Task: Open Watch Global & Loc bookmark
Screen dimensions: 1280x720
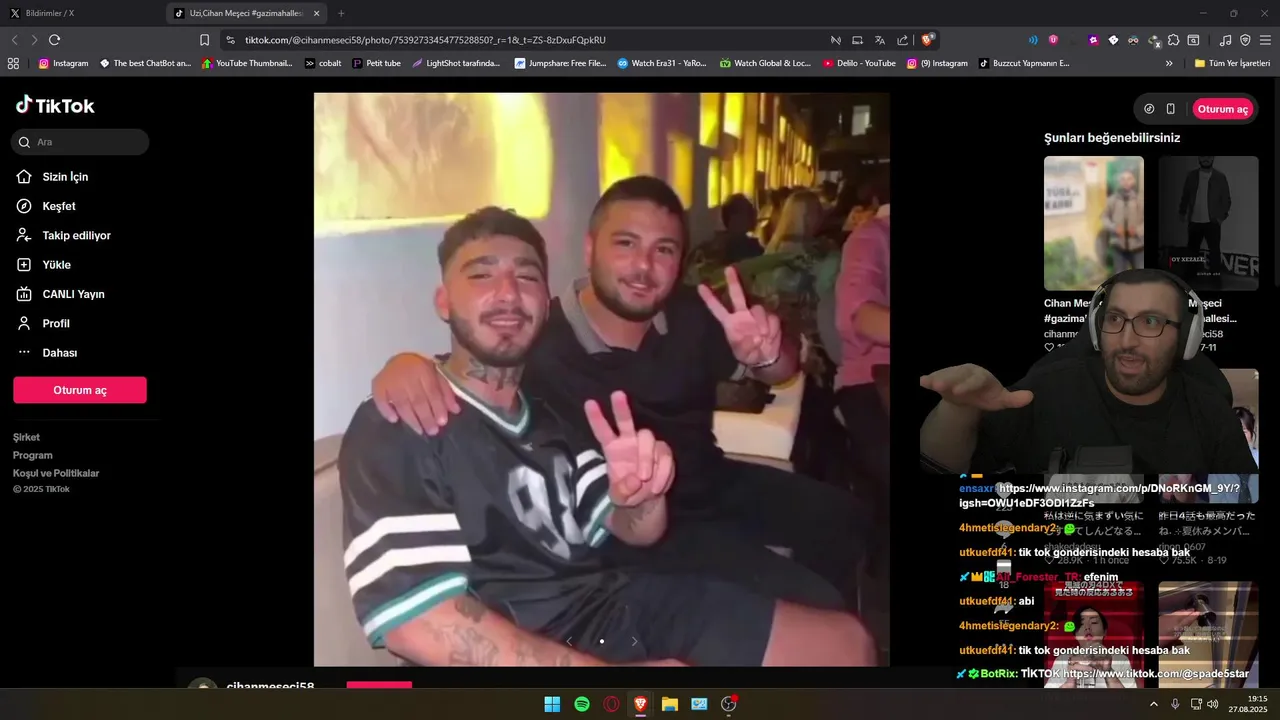Action: 765,63
